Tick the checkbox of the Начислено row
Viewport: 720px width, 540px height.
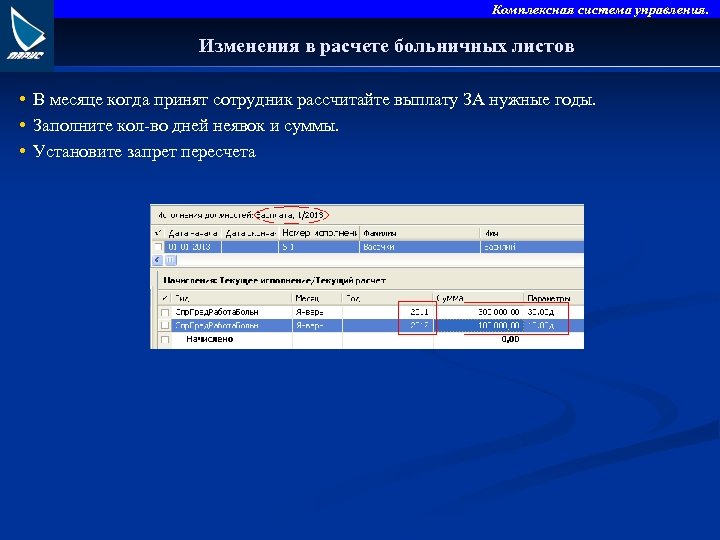click(165, 339)
